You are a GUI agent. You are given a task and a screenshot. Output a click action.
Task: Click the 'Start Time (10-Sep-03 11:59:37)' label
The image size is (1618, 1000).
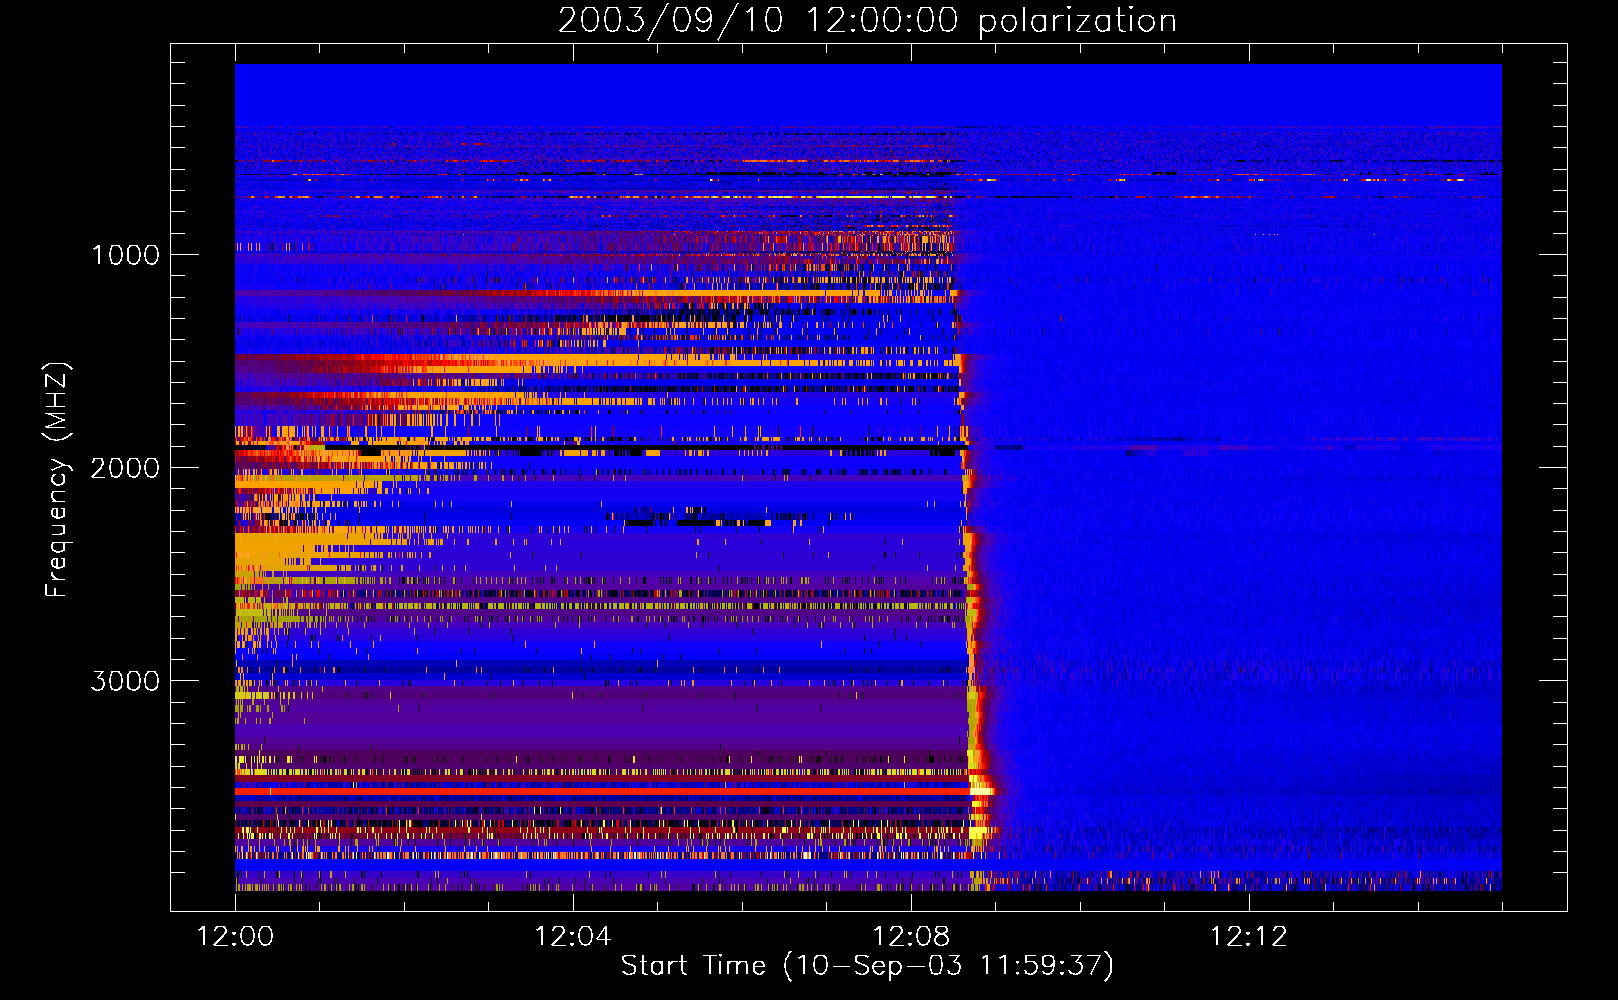[x=867, y=966]
